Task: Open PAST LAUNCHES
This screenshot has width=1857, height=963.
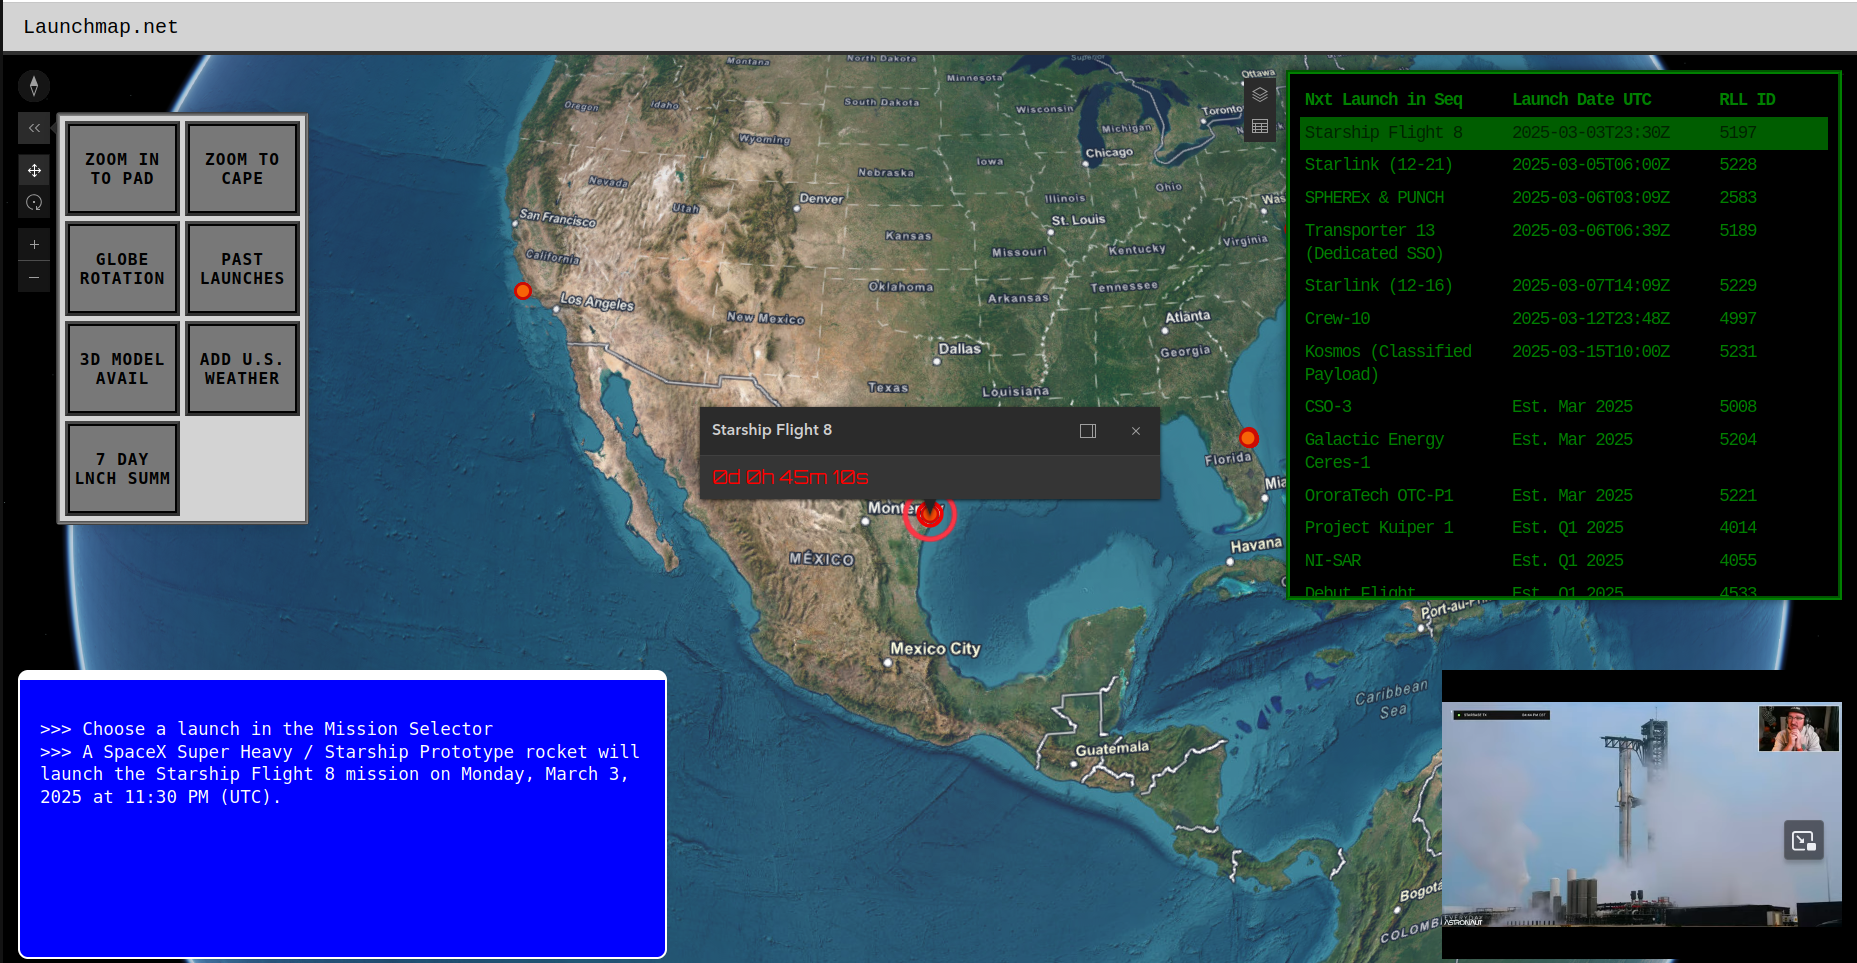Action: click(242, 269)
